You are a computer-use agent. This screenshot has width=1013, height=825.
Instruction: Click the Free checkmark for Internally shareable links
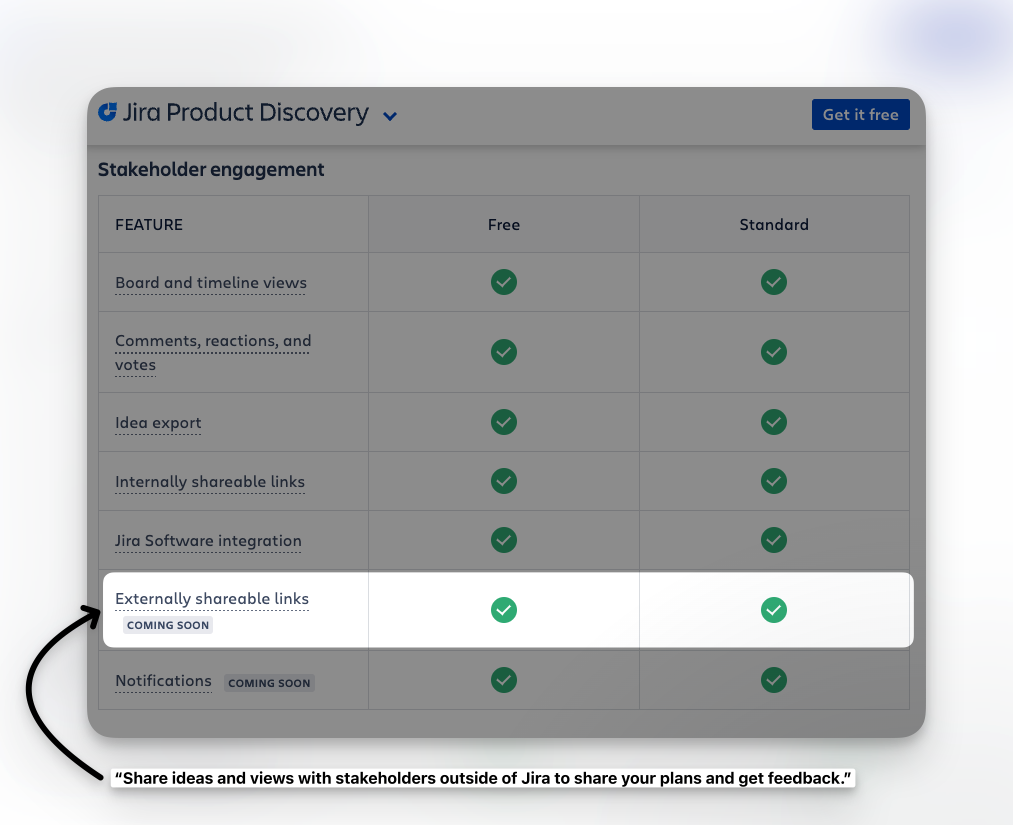pyautogui.click(x=503, y=481)
